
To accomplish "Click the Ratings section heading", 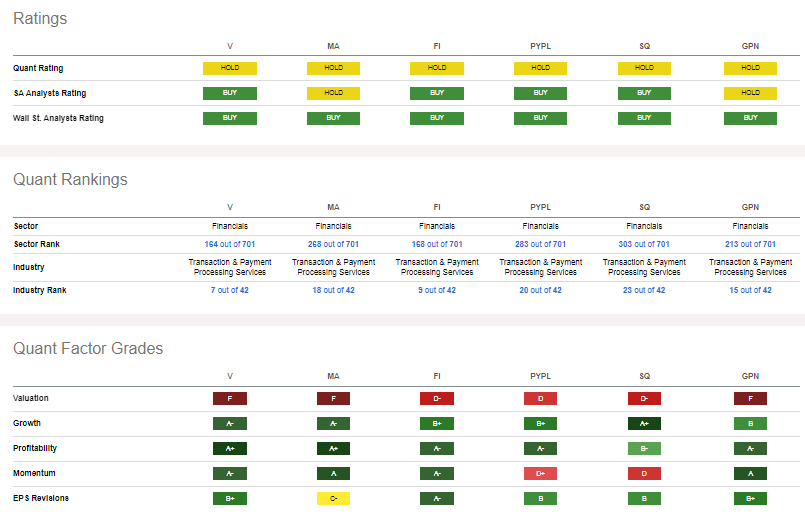I will [40, 18].
